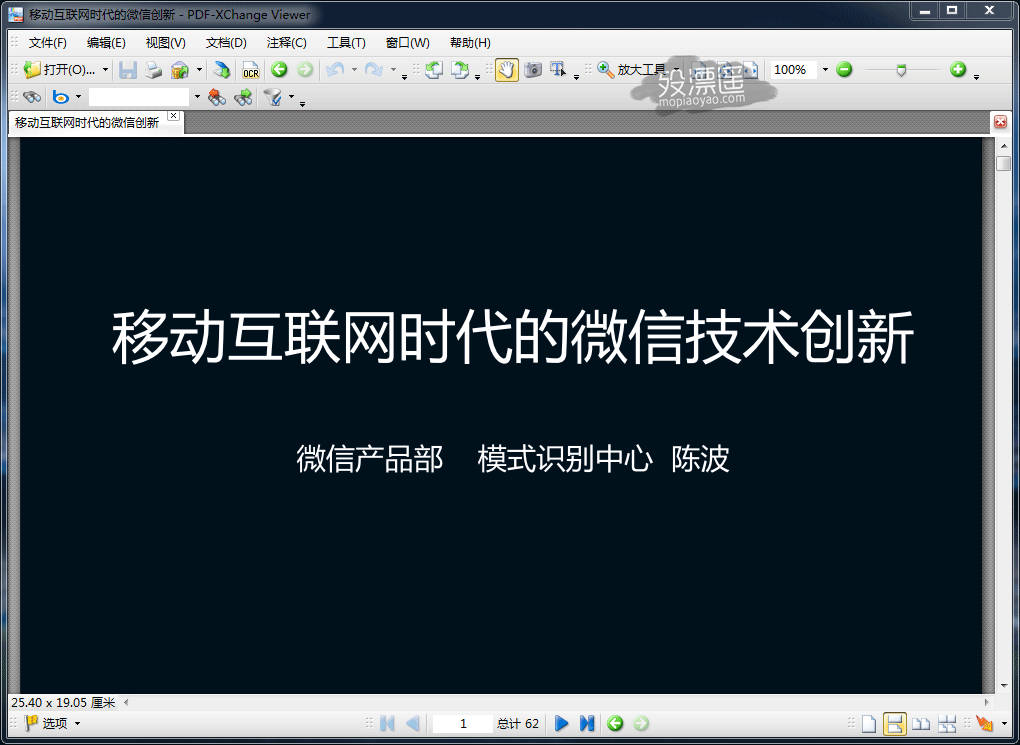Expand the scan icon dropdown arrow
Viewport: 1020px width, 745px height.
tap(199, 70)
